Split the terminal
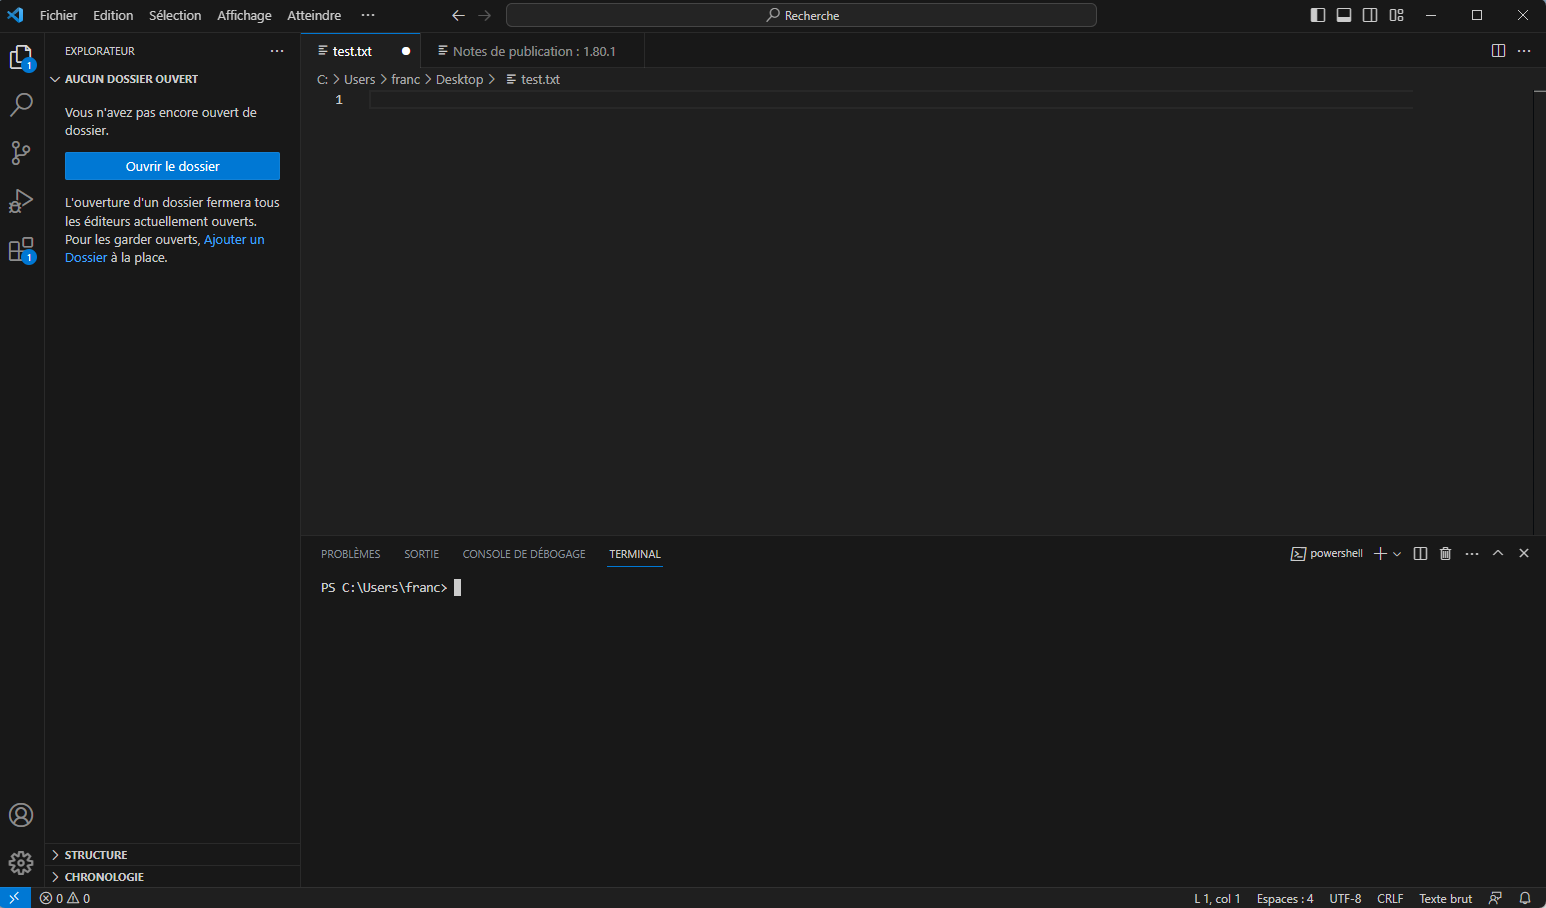 click(x=1420, y=553)
